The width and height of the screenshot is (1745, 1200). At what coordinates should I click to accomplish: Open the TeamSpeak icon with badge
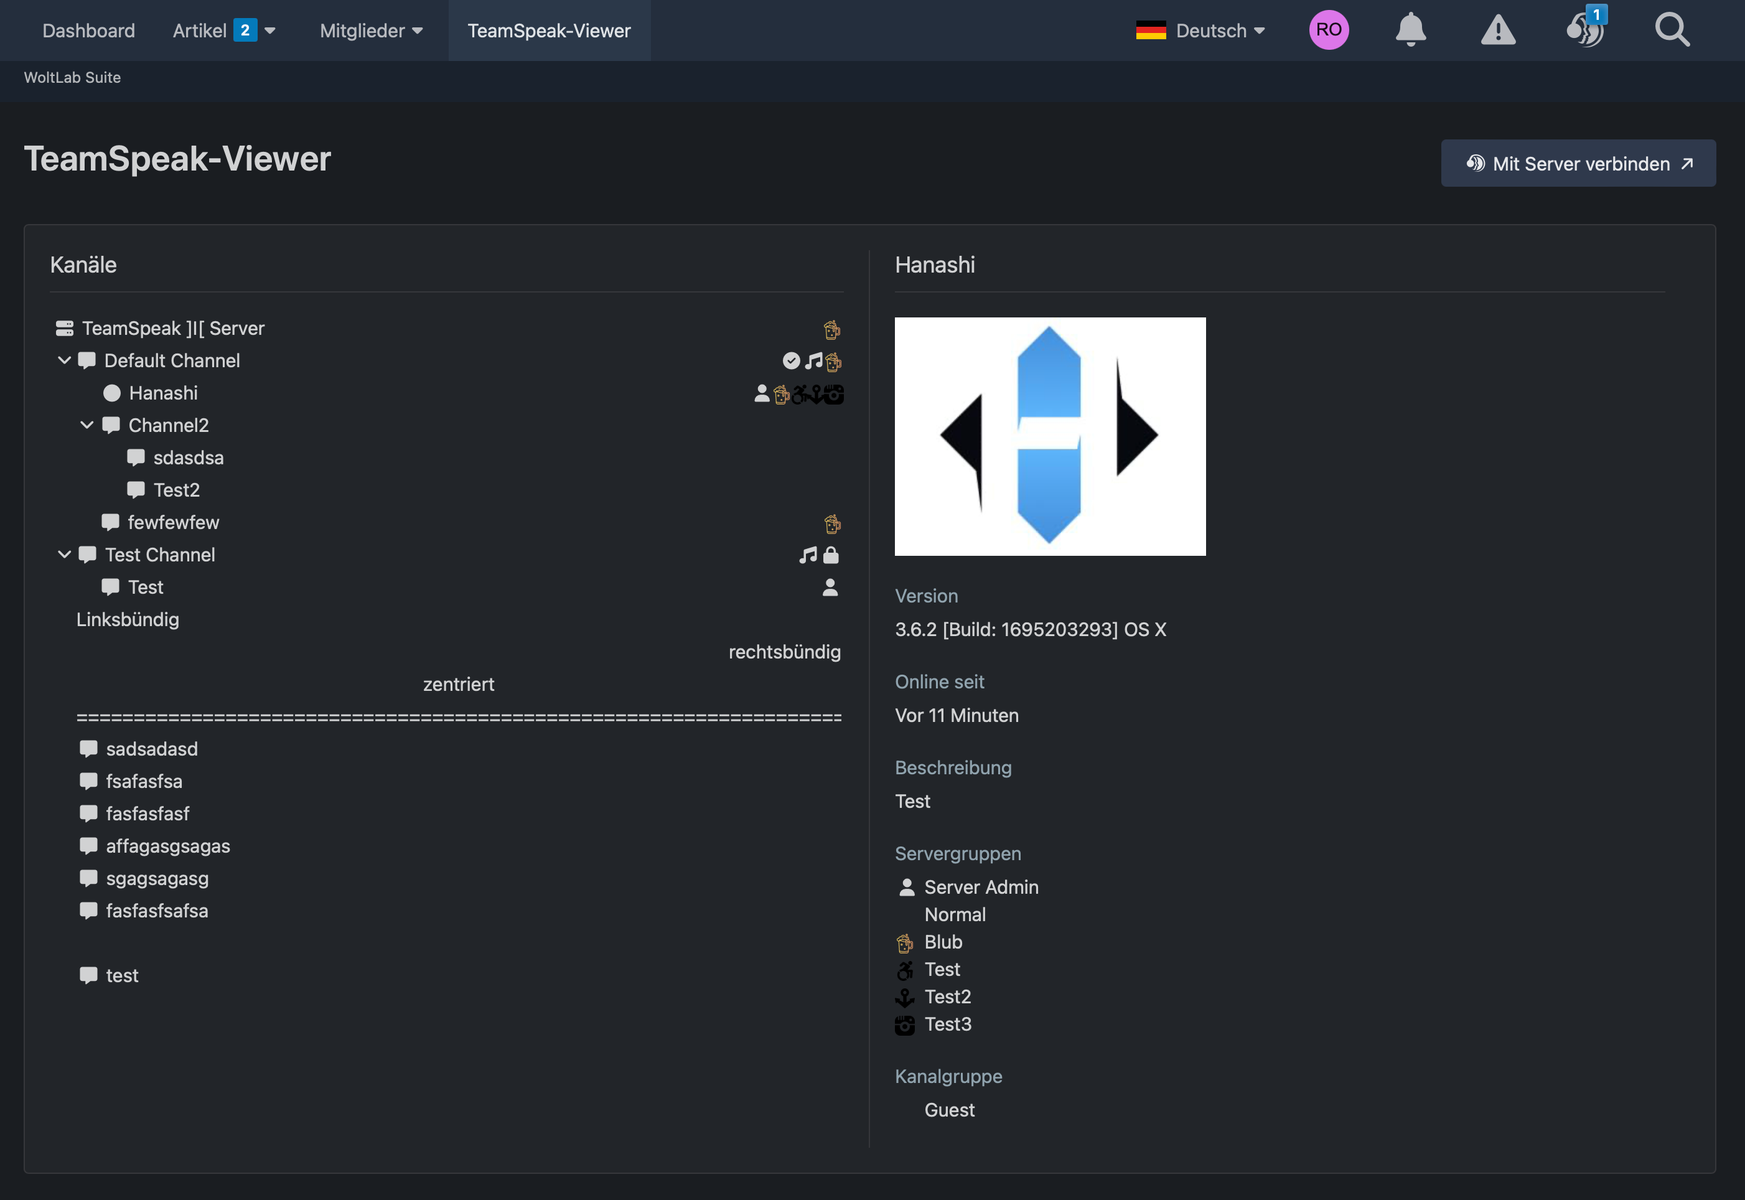(x=1584, y=30)
